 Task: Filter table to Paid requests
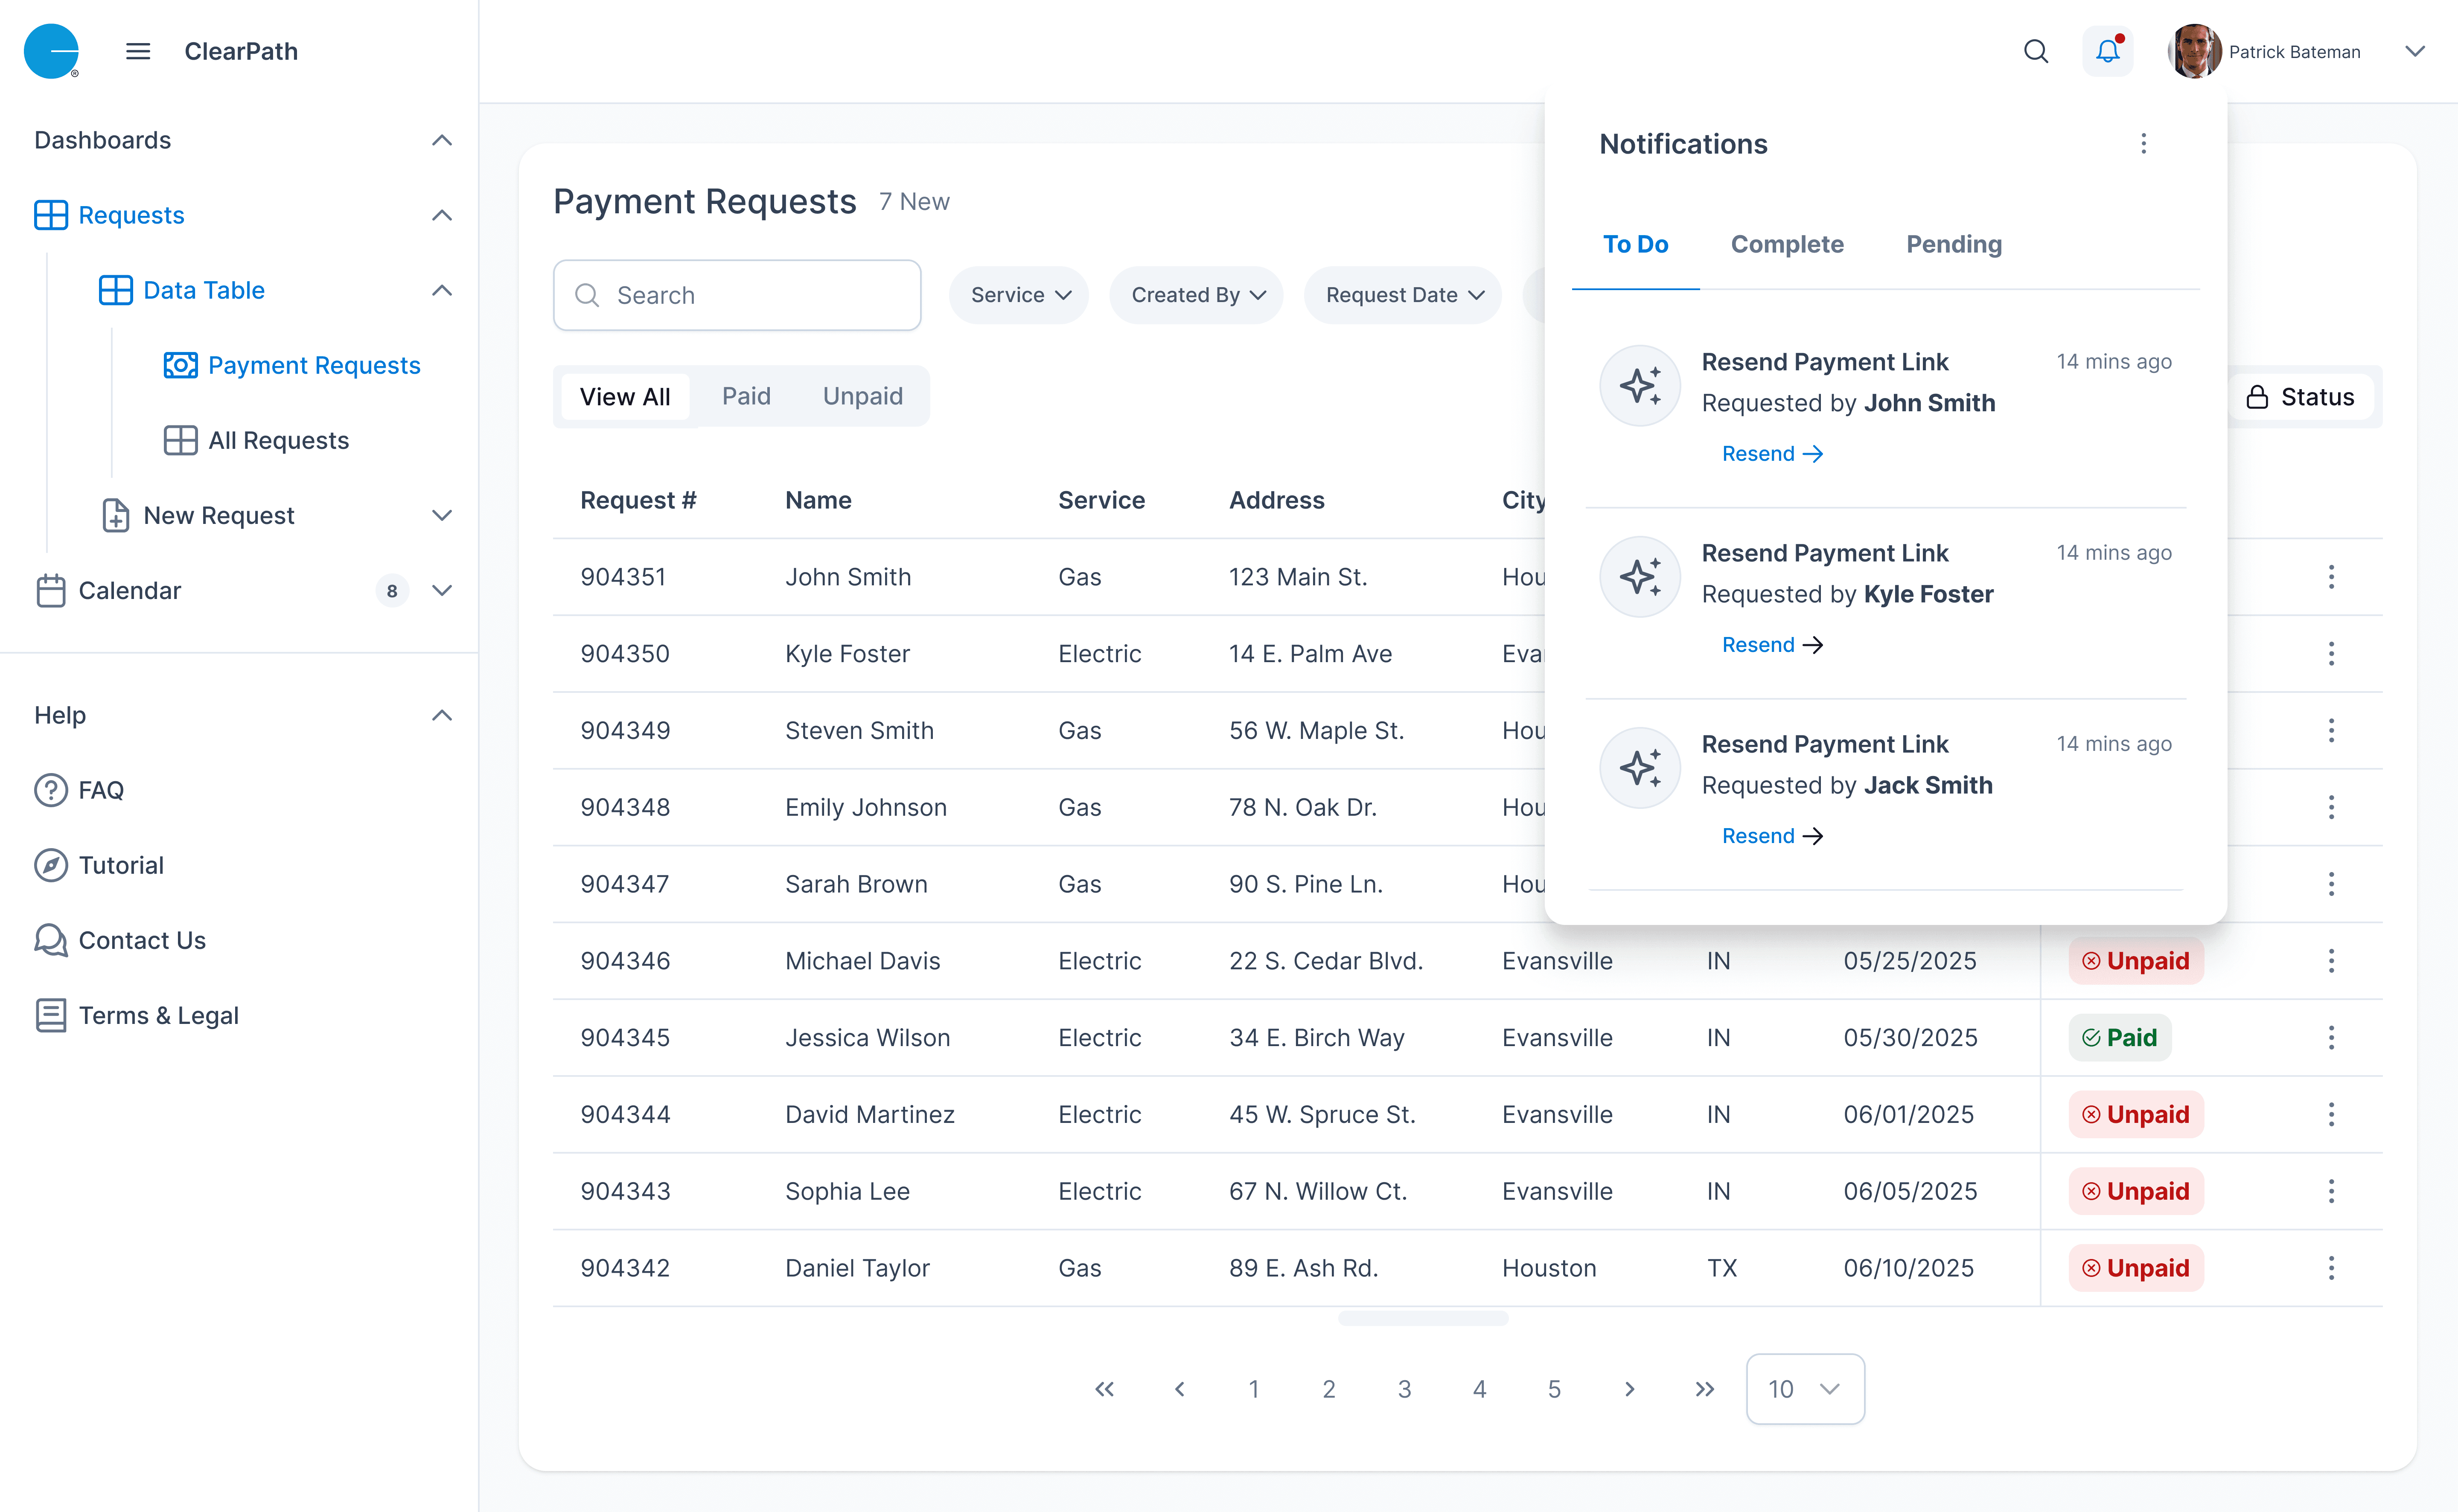(746, 396)
